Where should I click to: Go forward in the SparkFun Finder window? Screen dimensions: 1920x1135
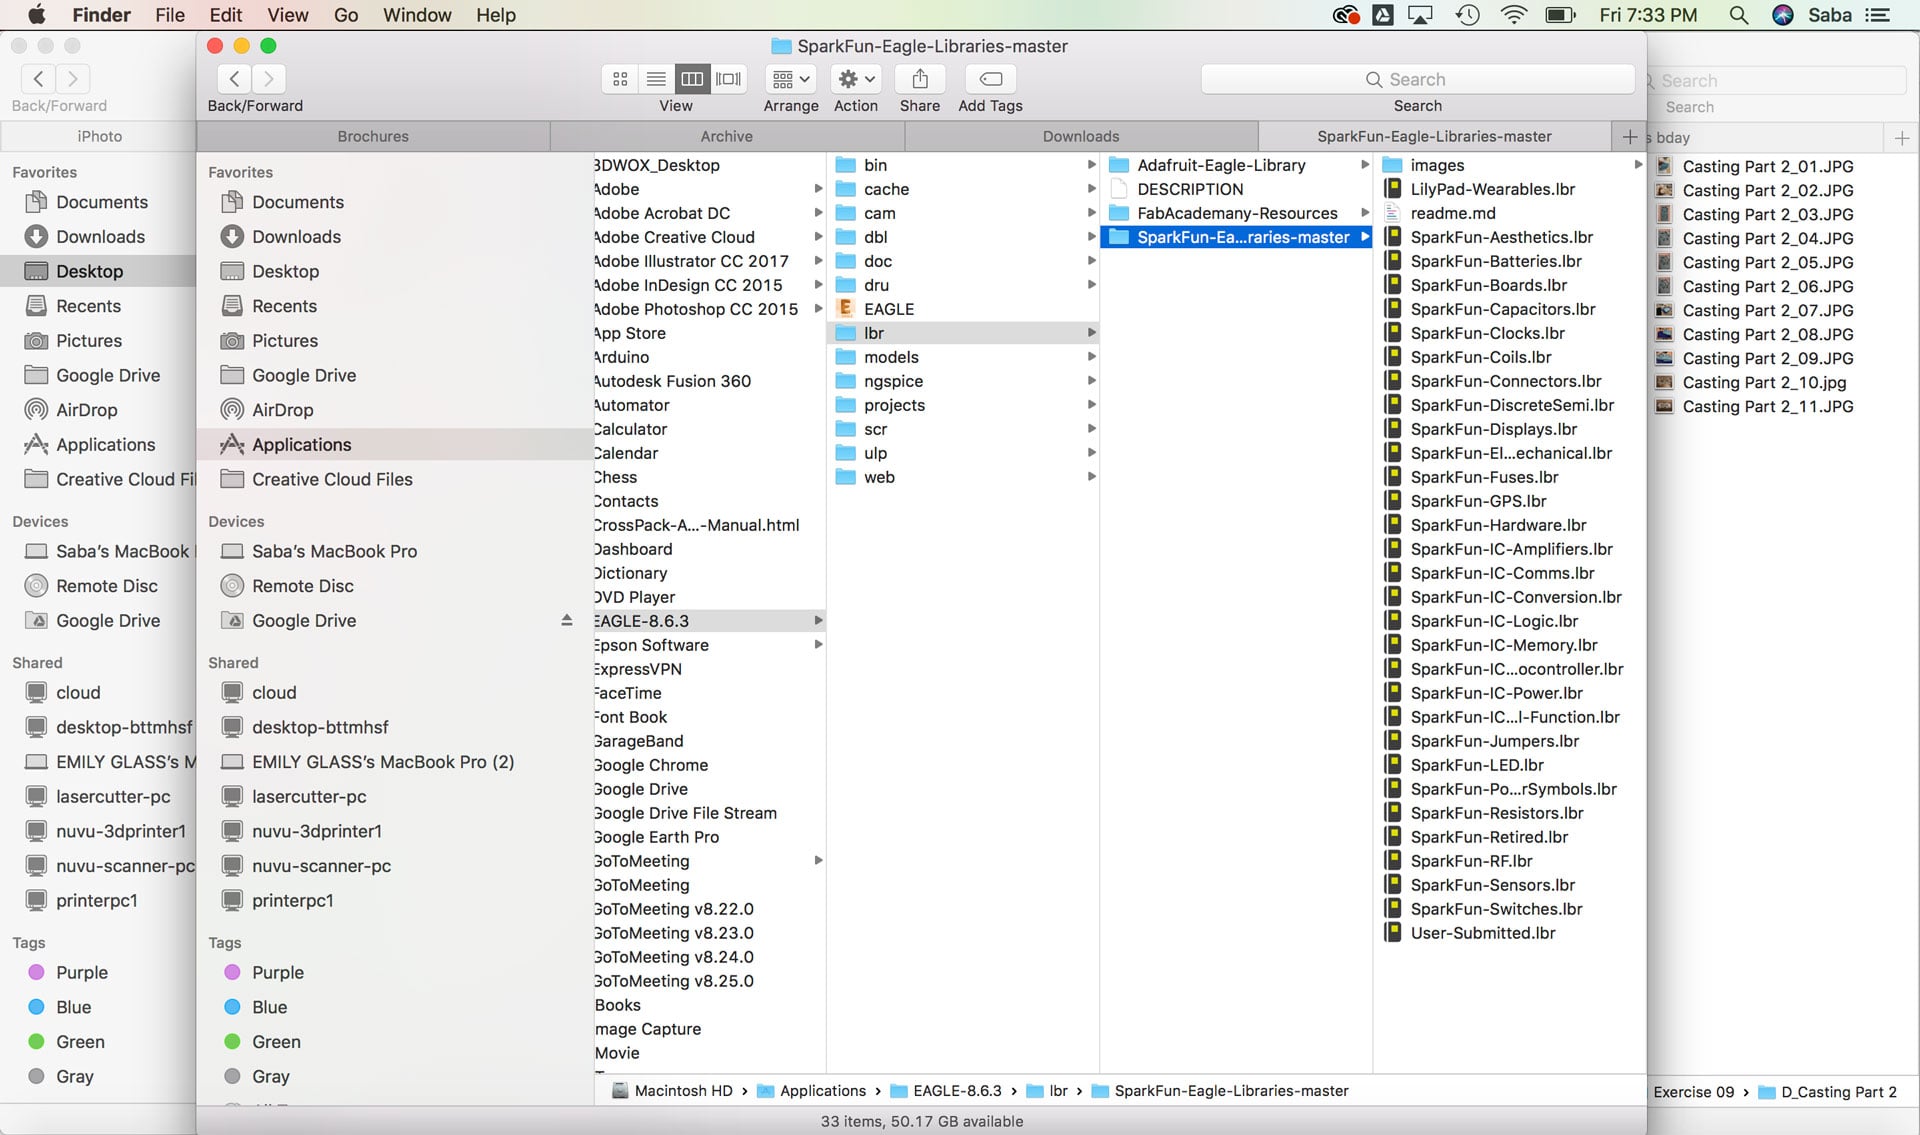(268, 79)
